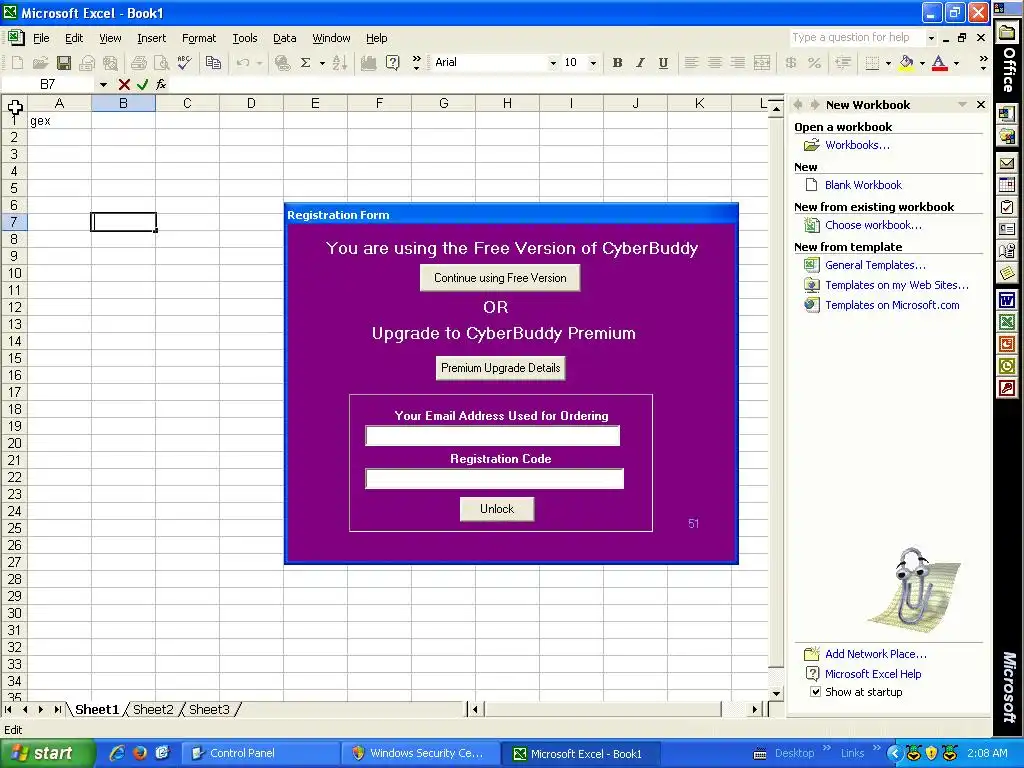This screenshot has width=1024, height=768.
Task: Toggle Italic formatting
Action: point(640,63)
